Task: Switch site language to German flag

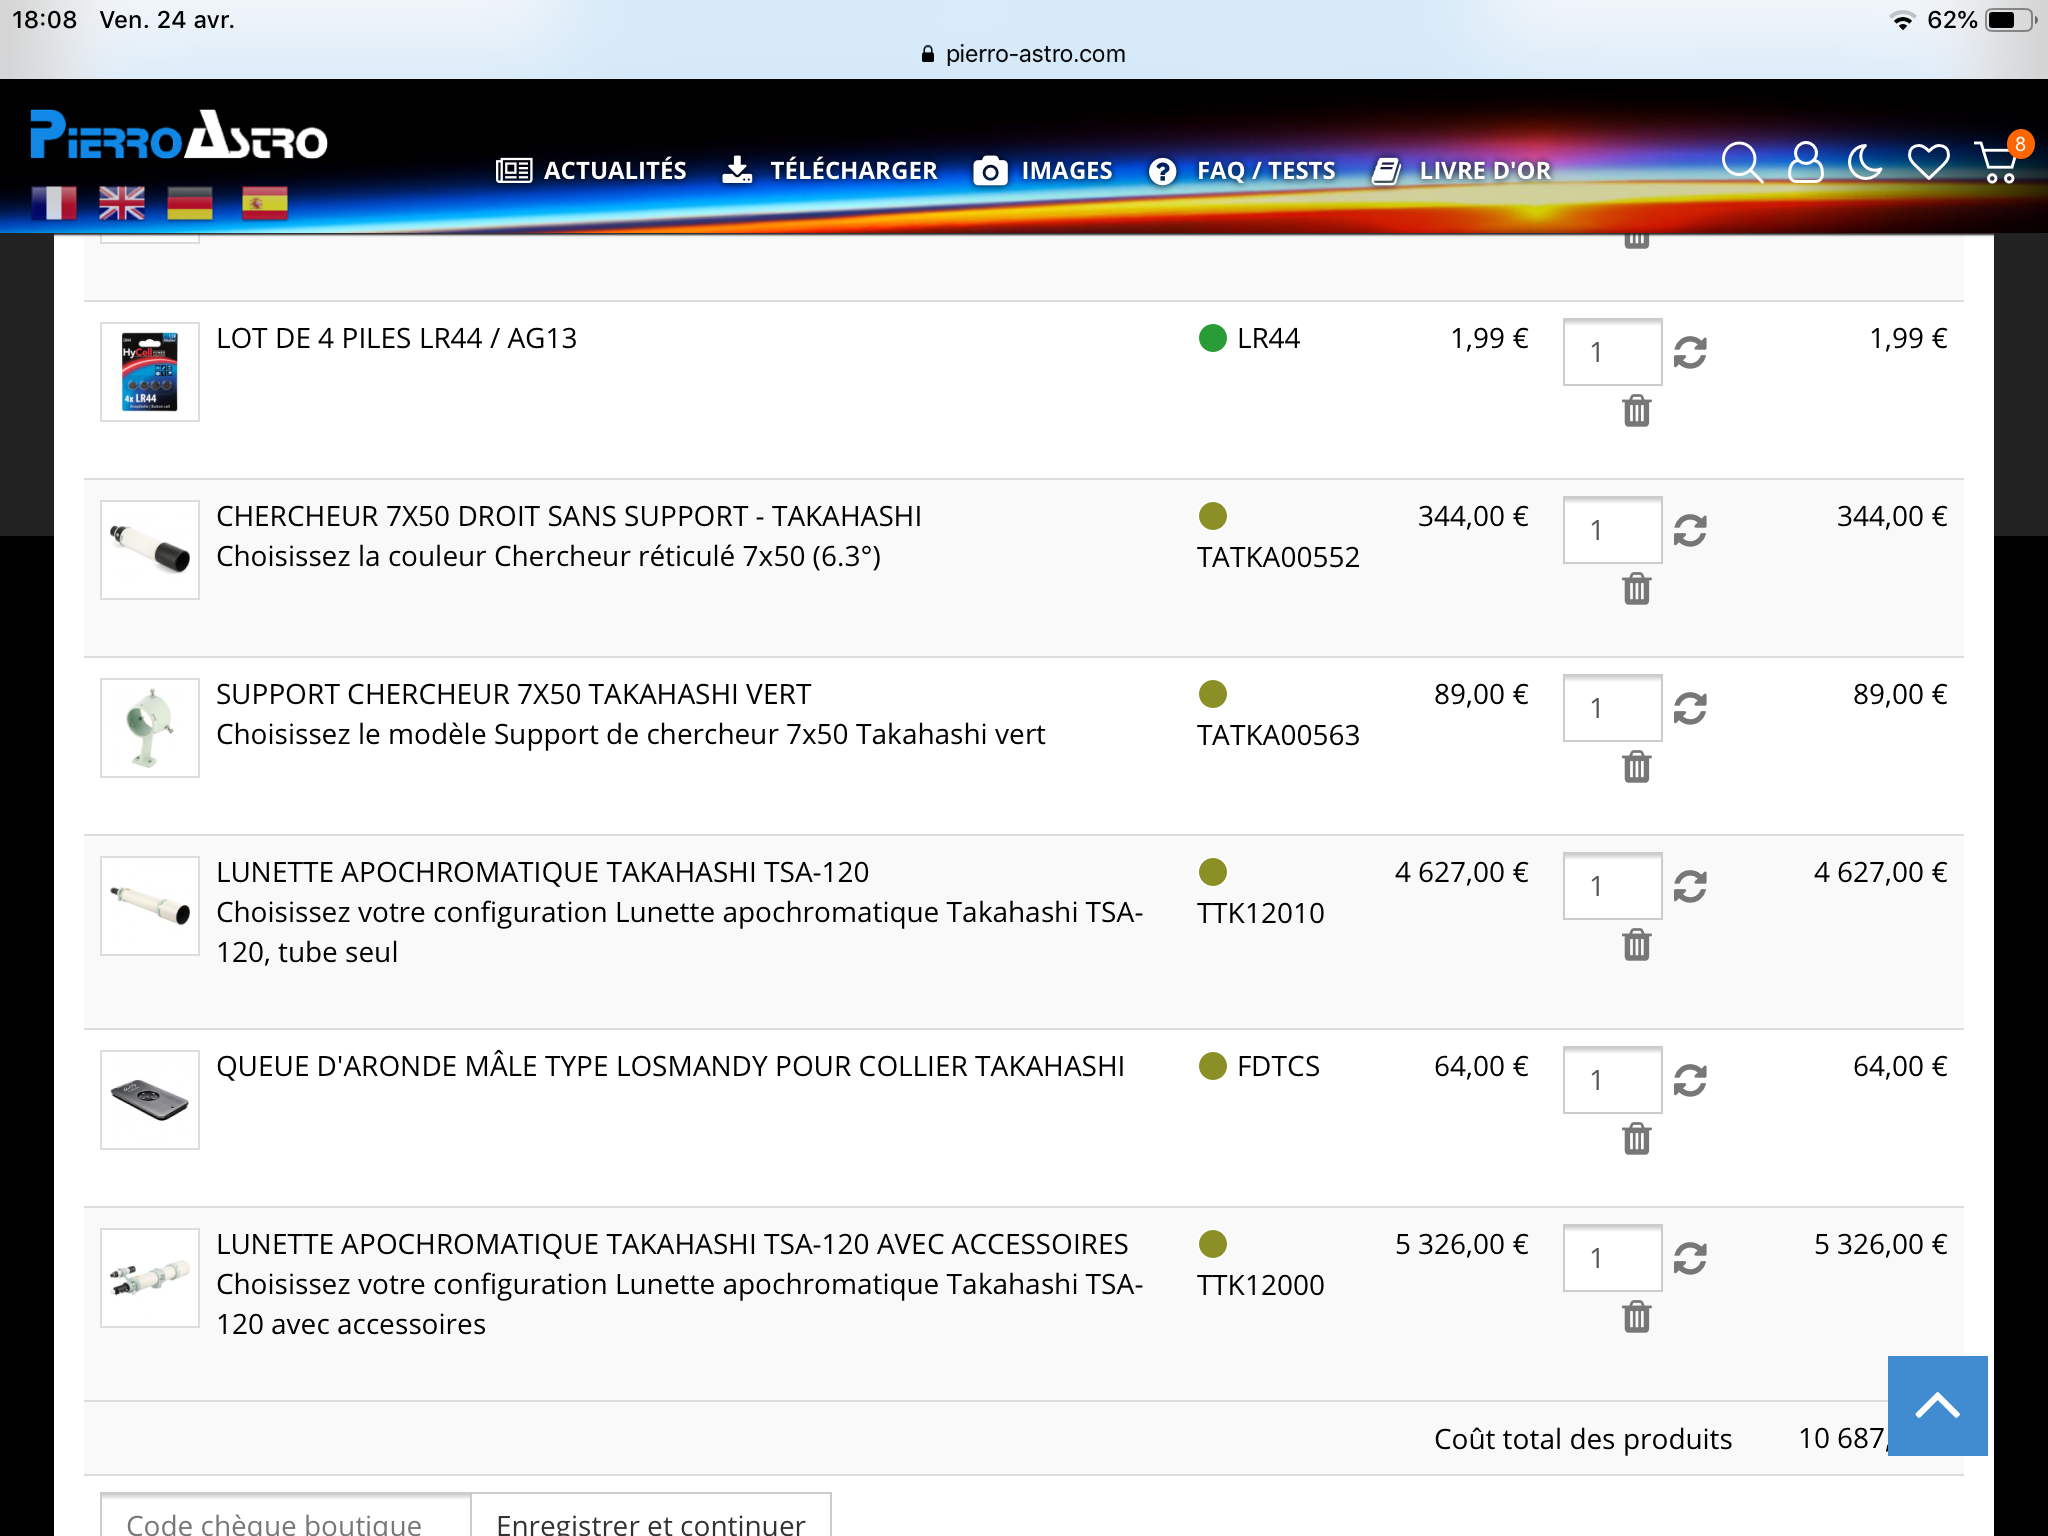Action: pos(190,203)
